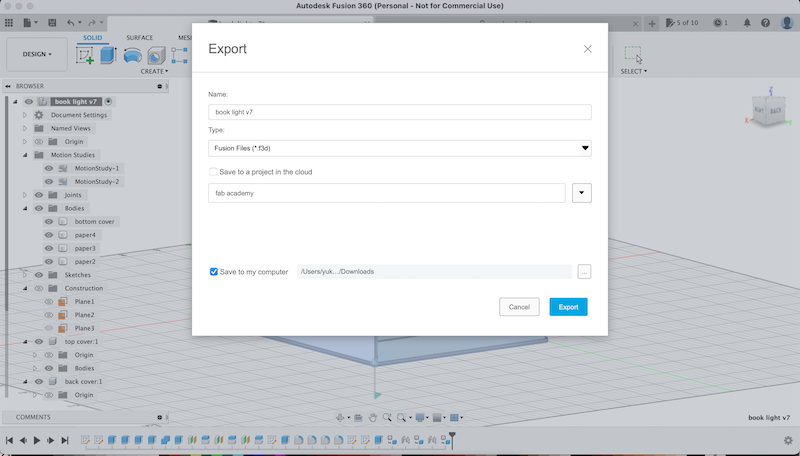Open Grid and Snaps settings

tap(437, 418)
